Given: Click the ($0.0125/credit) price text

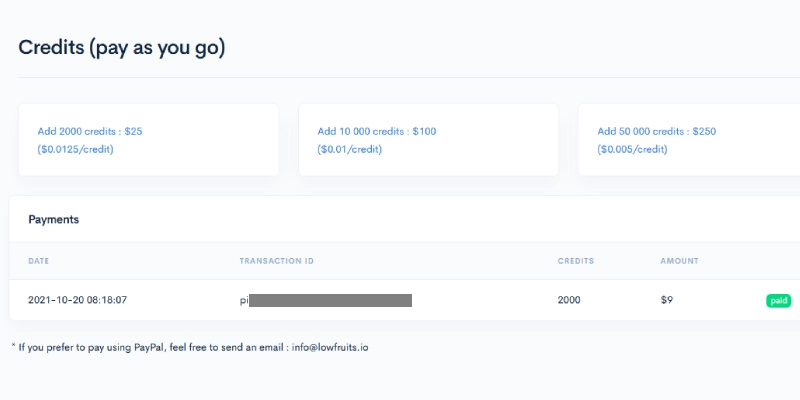Looking at the screenshot, I should pos(76,149).
